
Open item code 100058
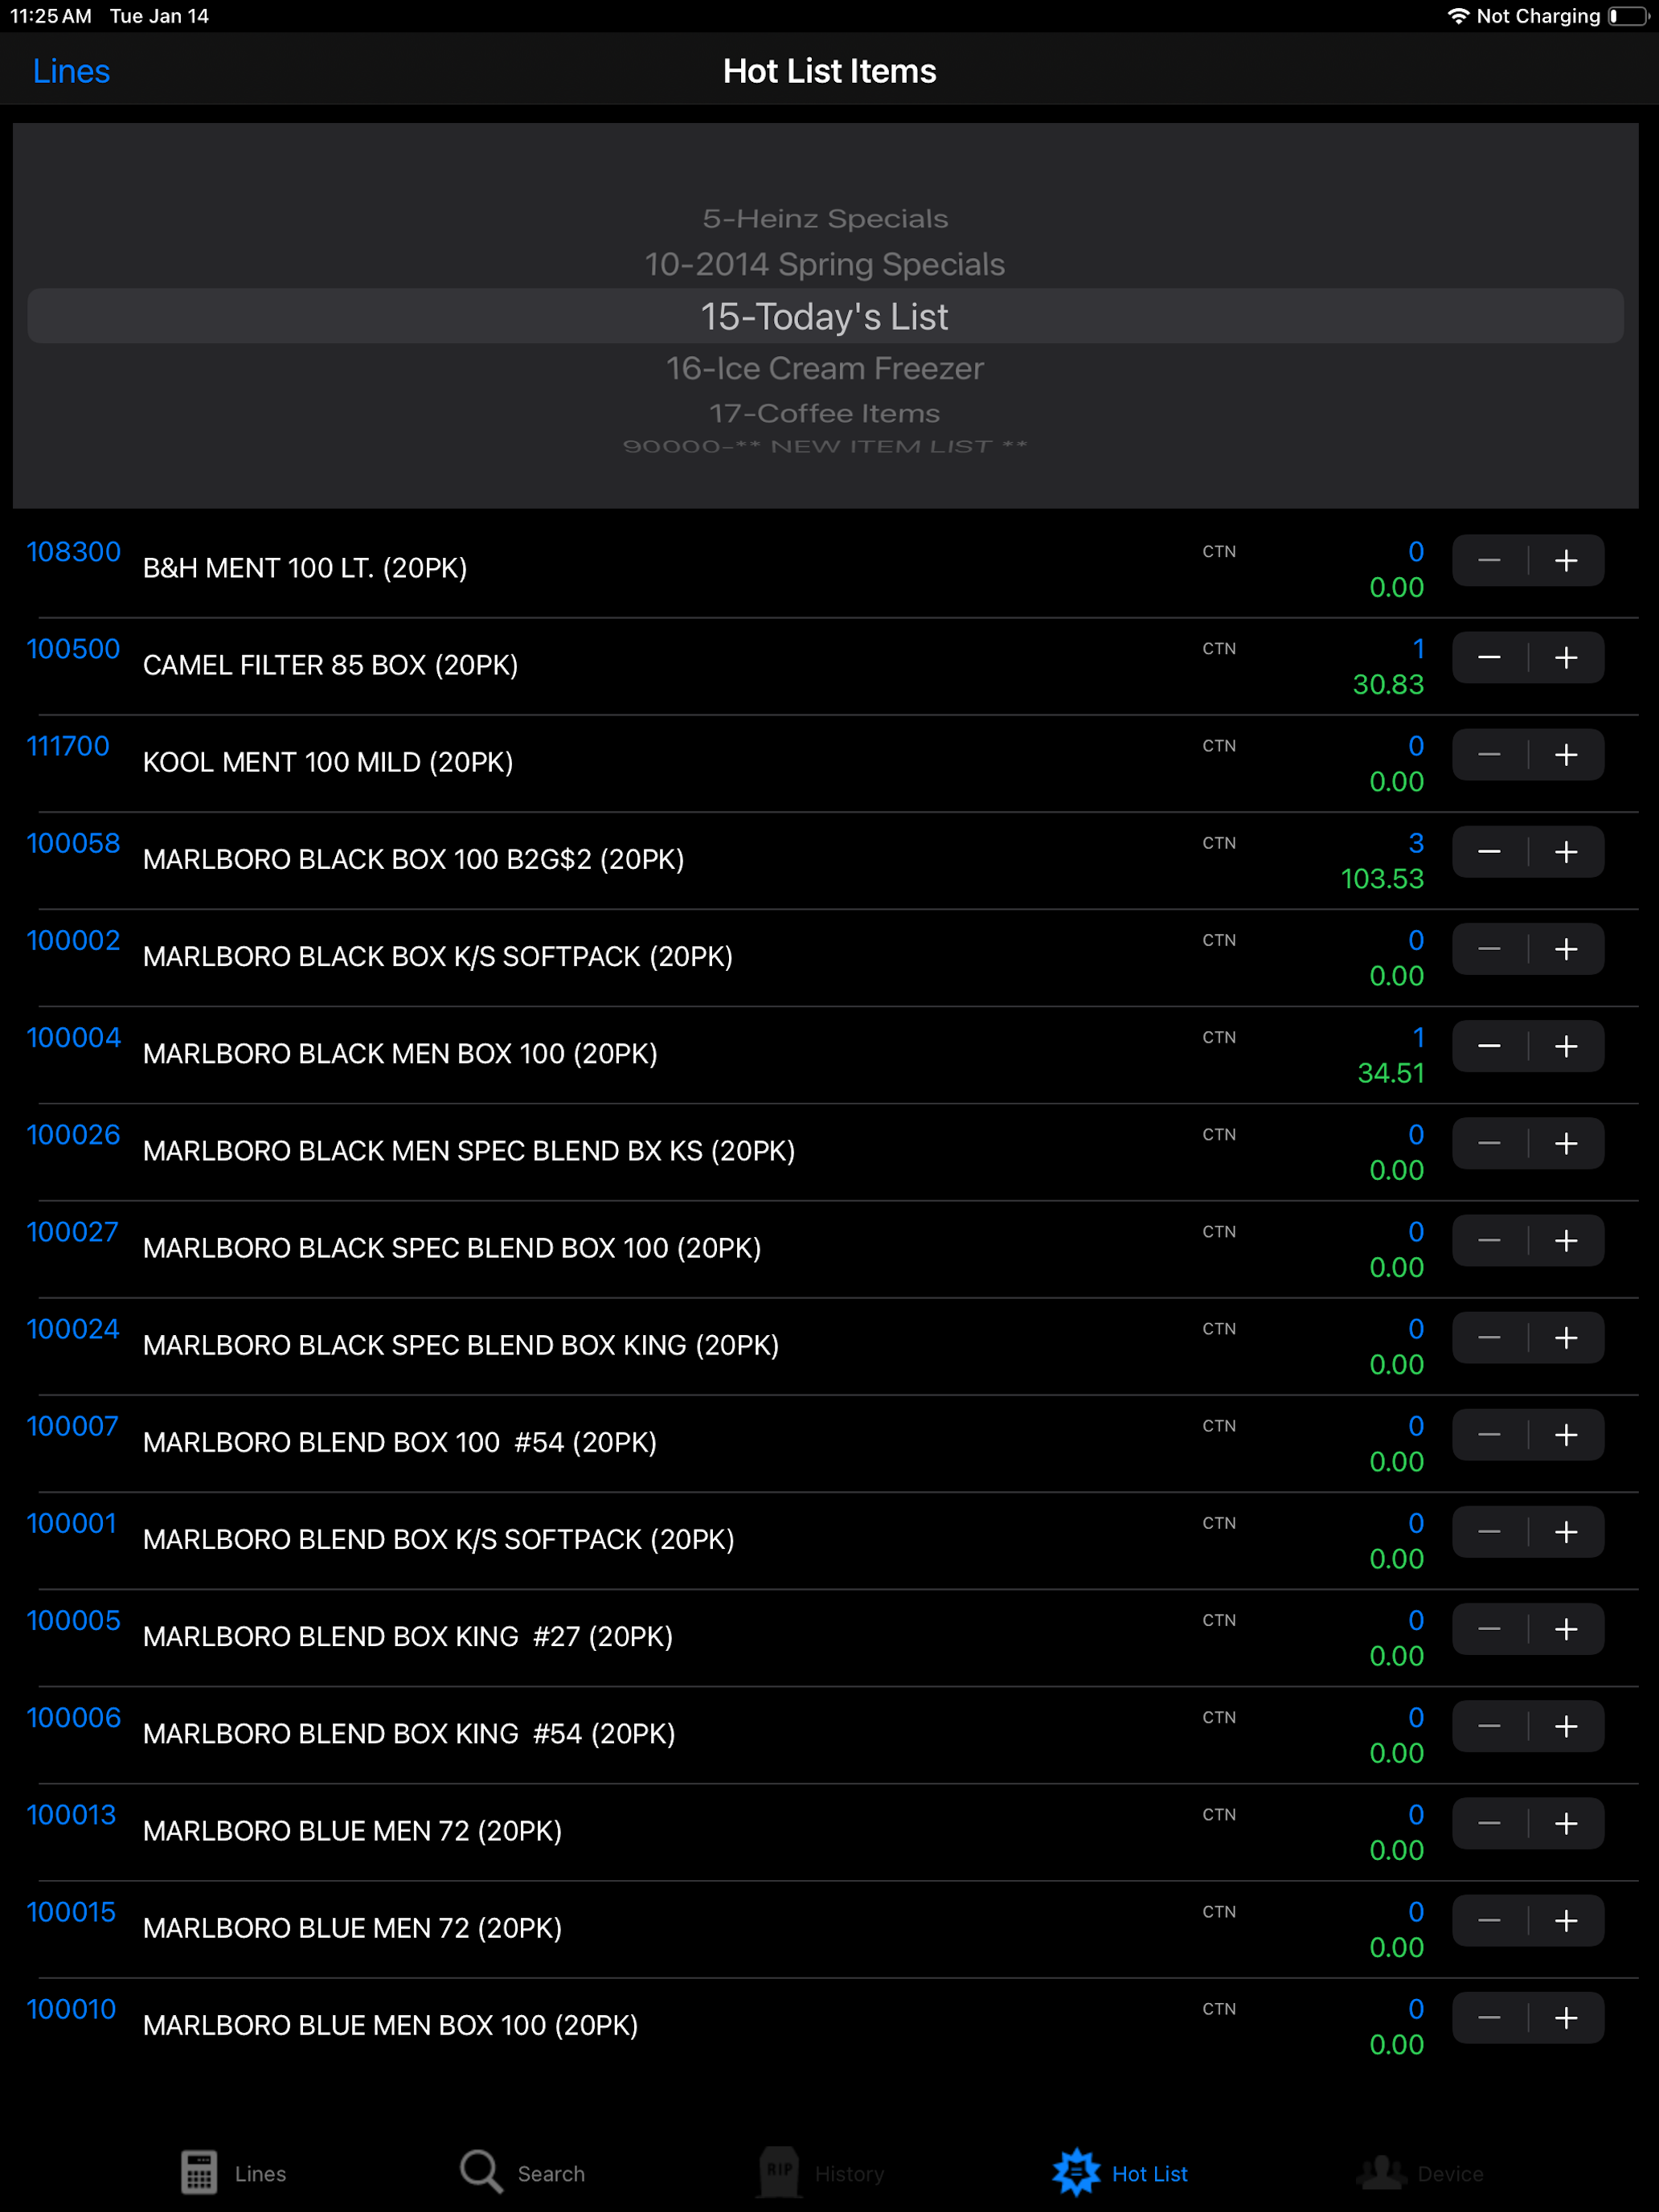[73, 842]
